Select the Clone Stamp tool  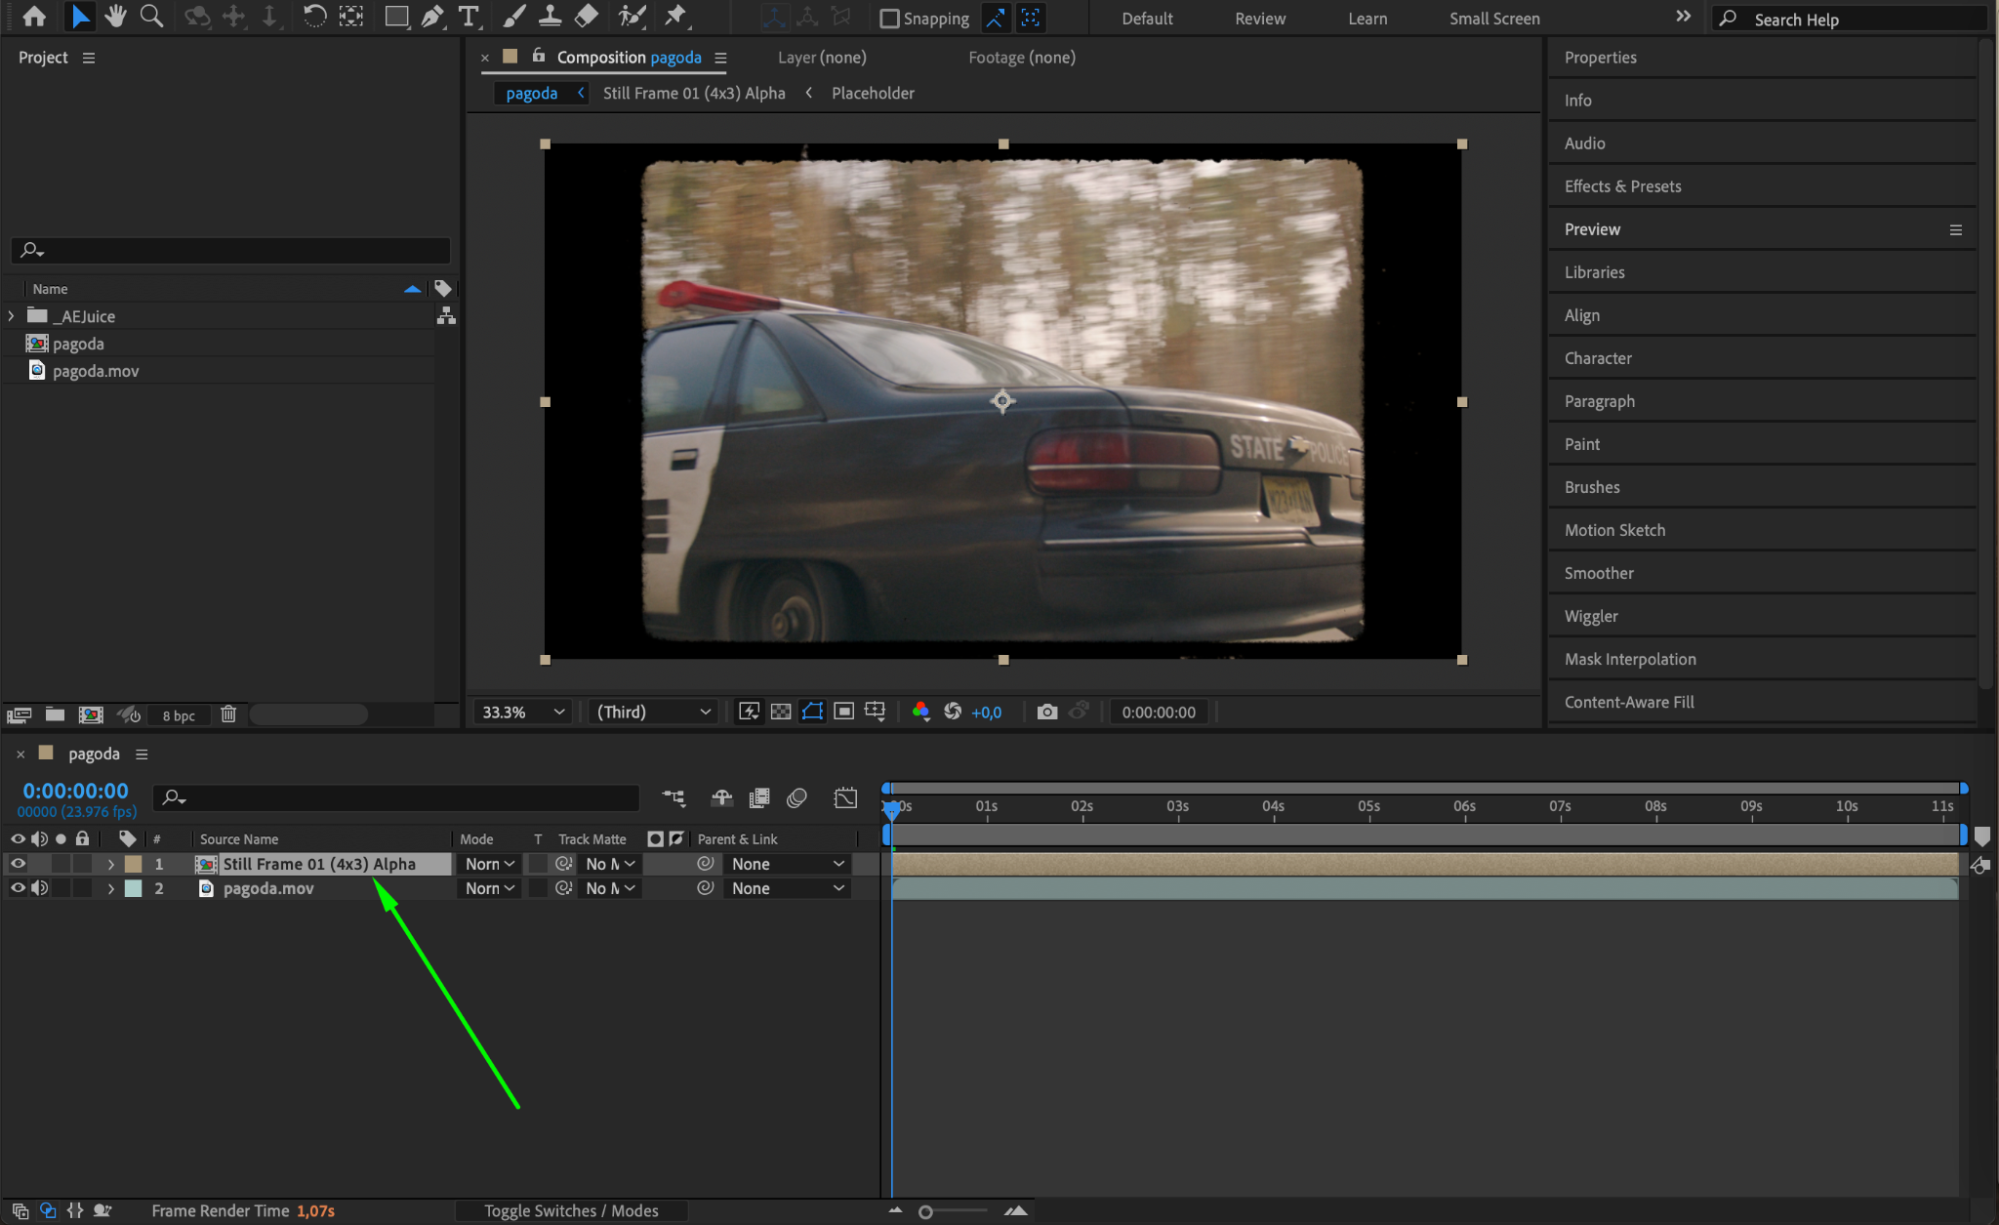point(550,16)
